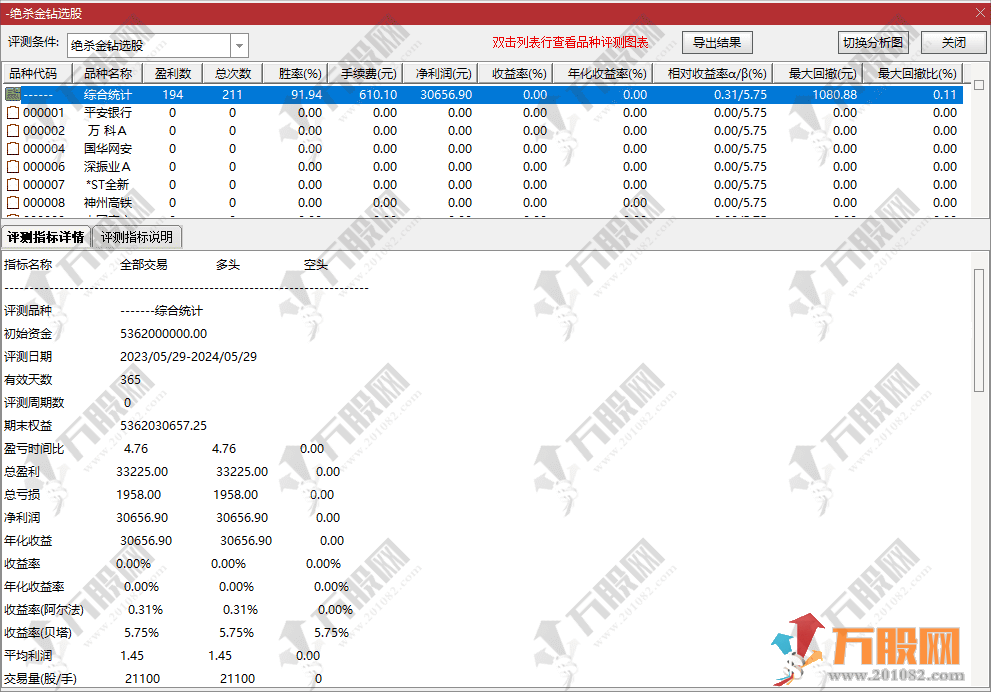Click the 全部交易 column heading
The image size is (991, 692).
click(x=144, y=265)
